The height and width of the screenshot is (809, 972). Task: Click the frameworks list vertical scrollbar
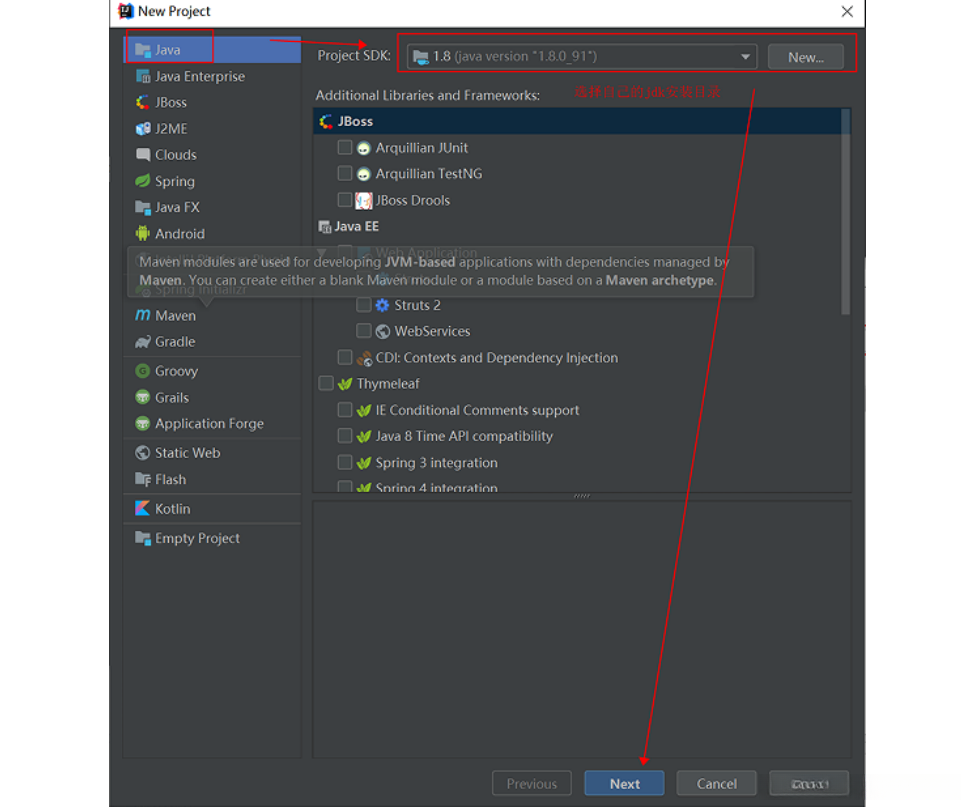point(846,213)
